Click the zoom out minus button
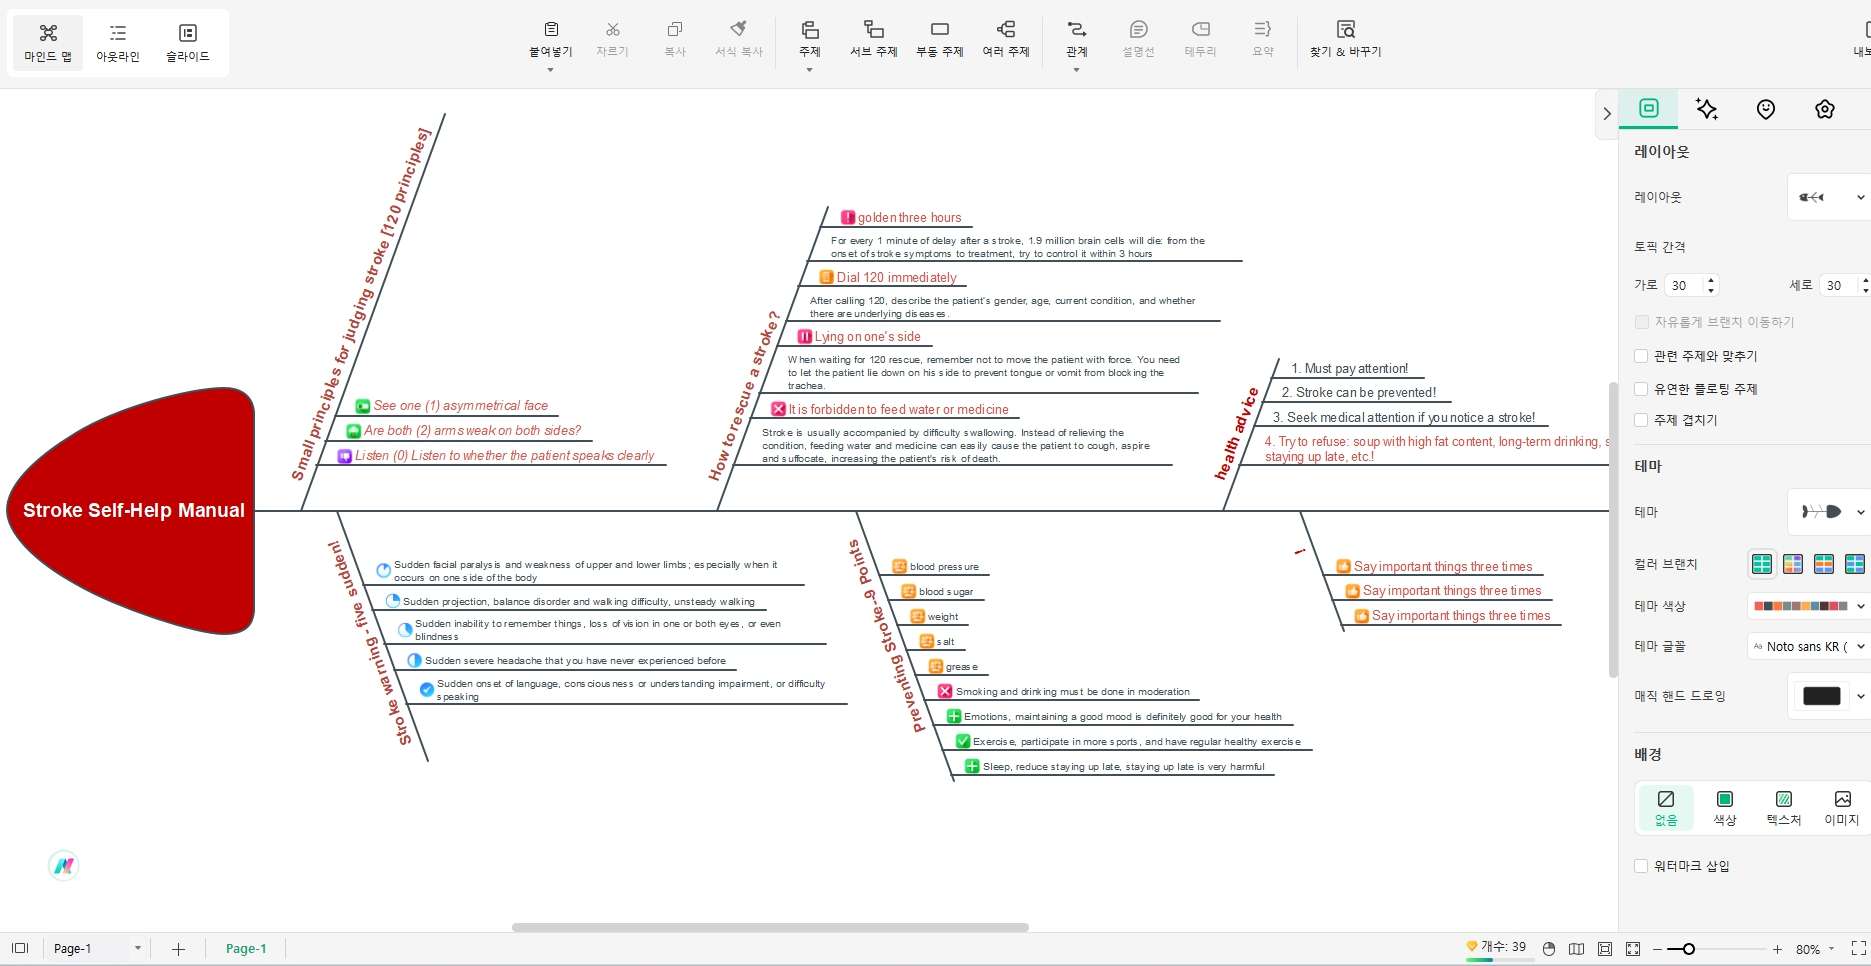This screenshot has width=1871, height=966. pos(1657,949)
